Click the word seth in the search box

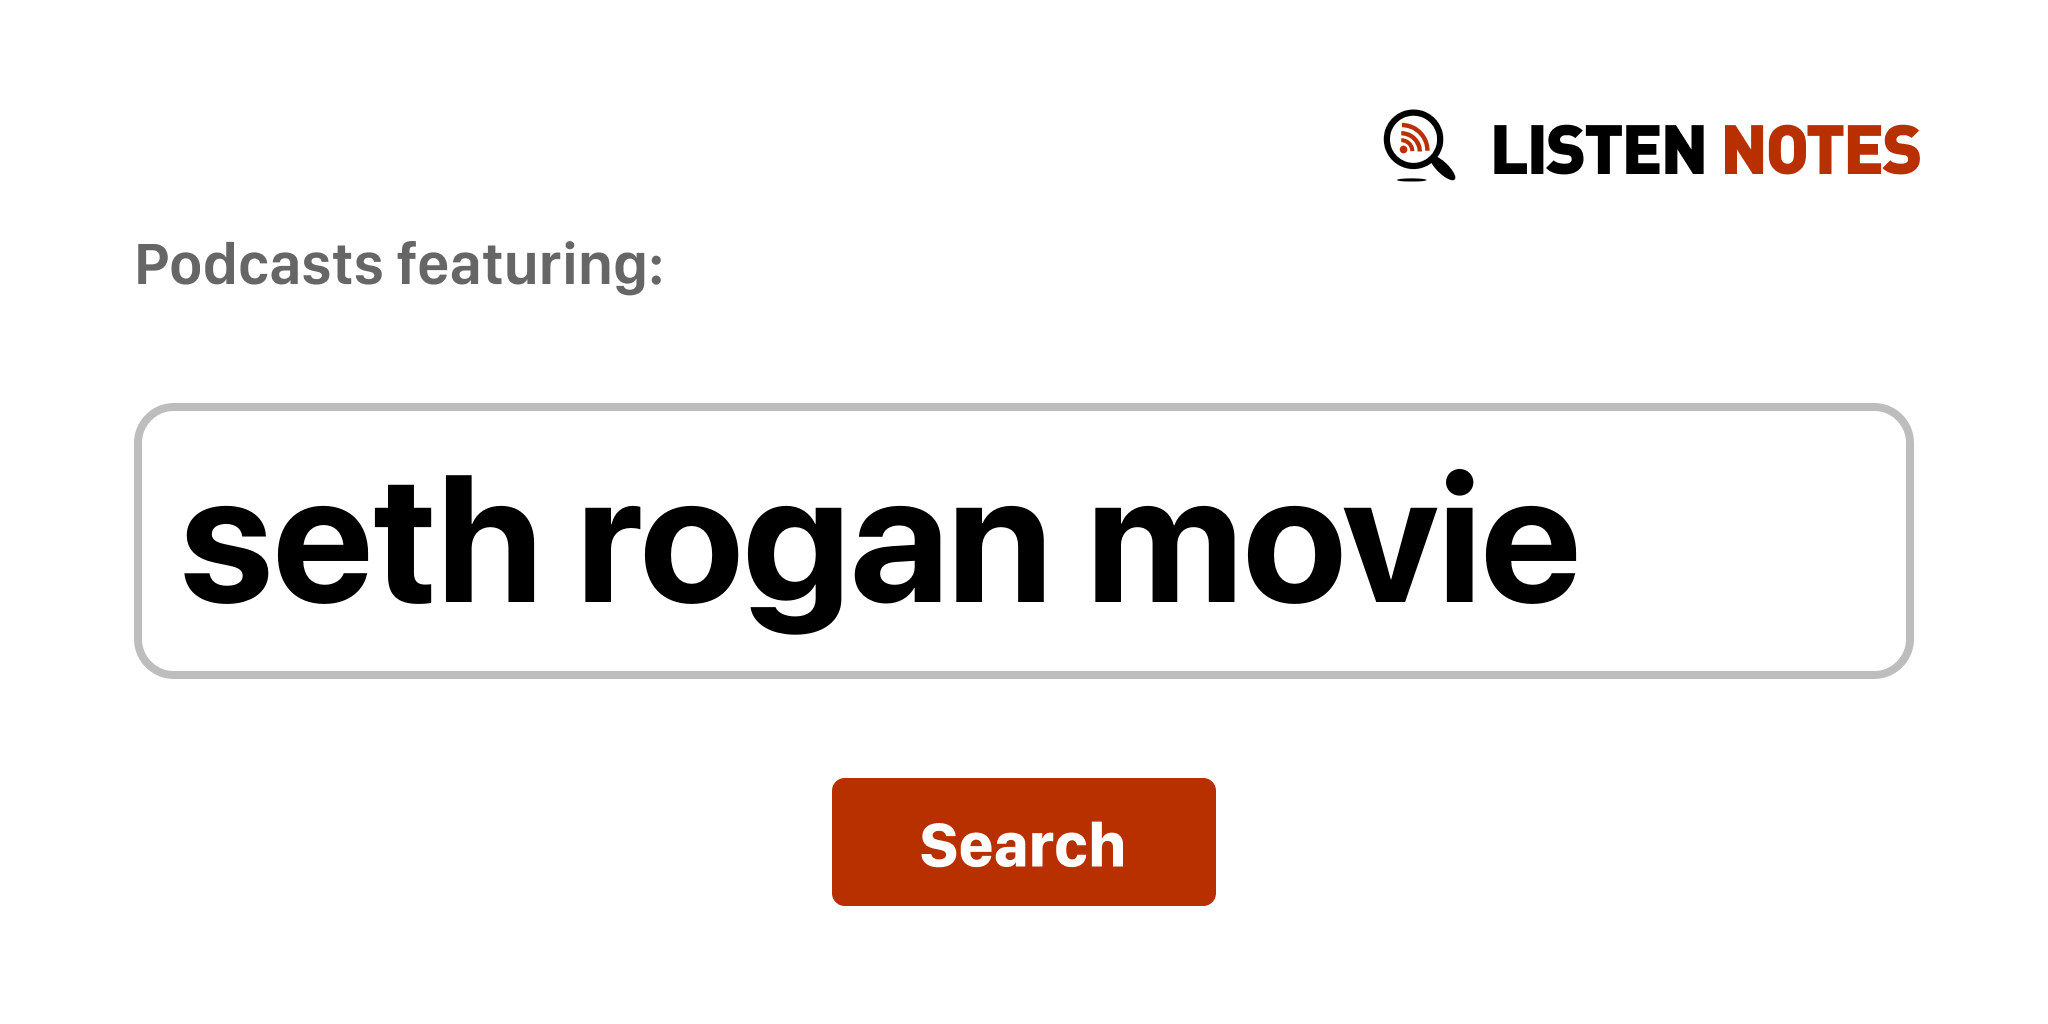pyautogui.click(x=360, y=541)
